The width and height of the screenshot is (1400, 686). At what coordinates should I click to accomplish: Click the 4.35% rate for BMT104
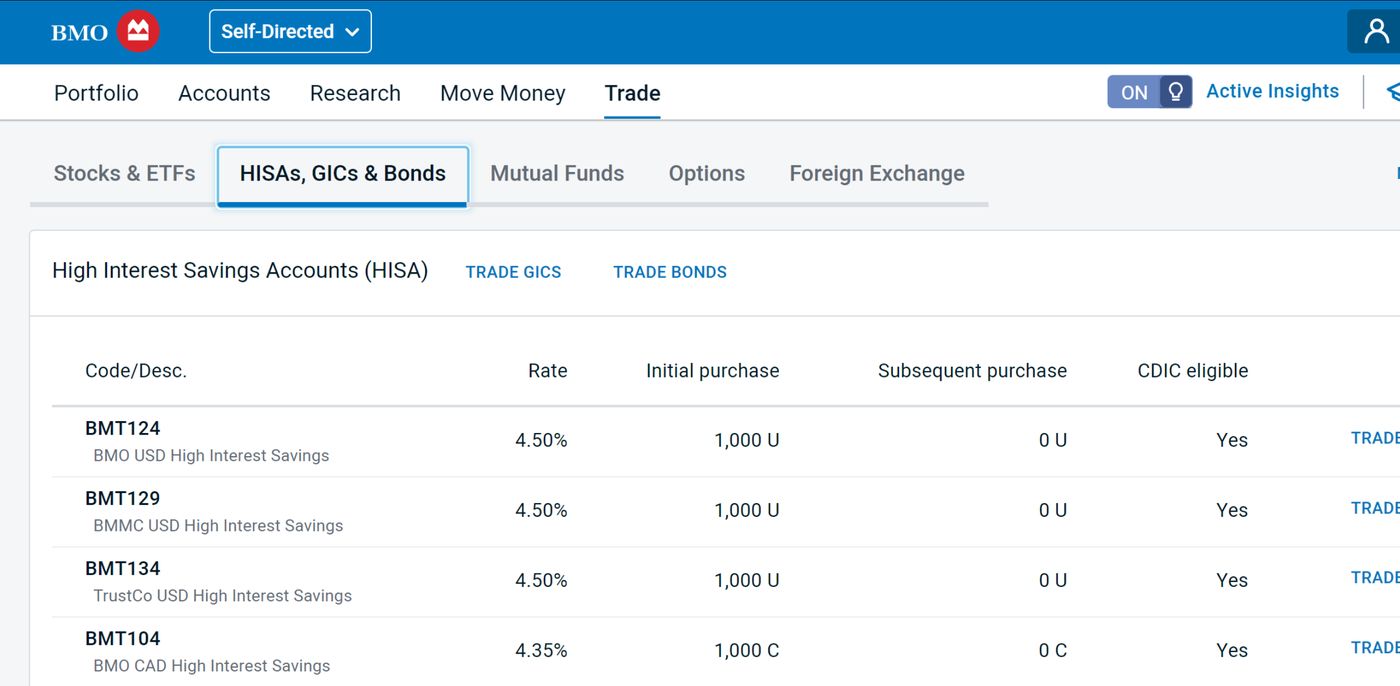(x=541, y=650)
